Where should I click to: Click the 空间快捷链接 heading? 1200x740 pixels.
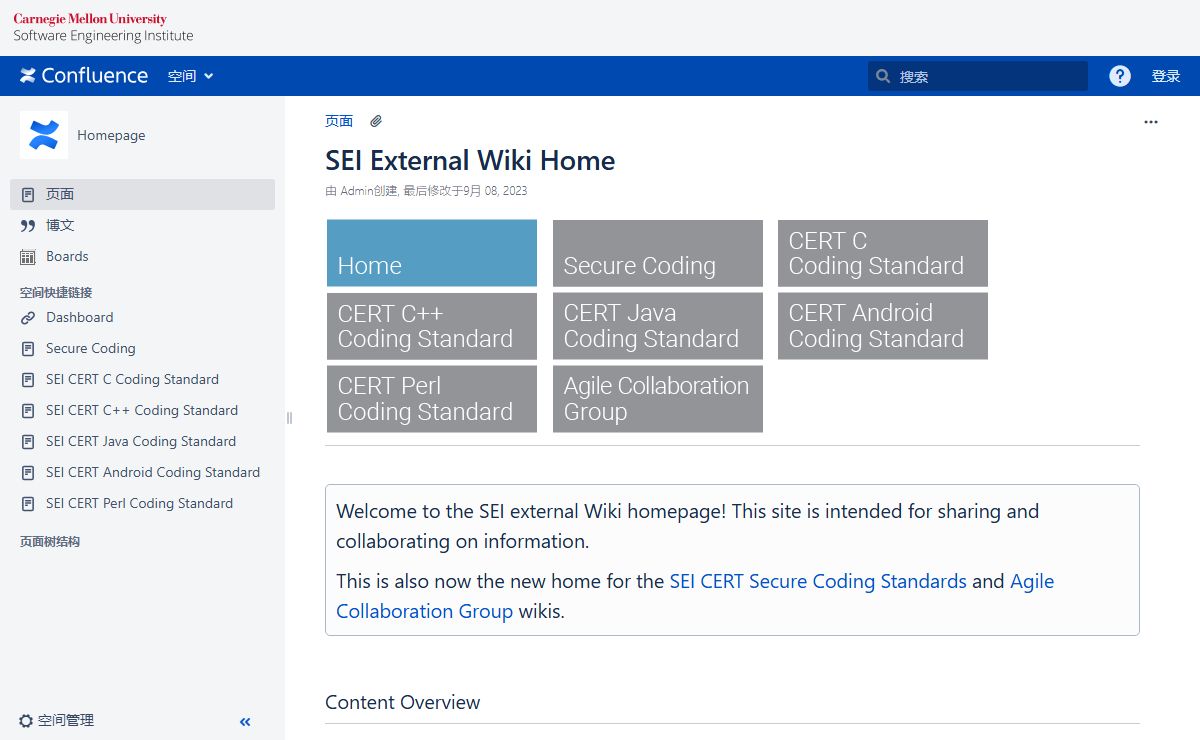[56, 293]
